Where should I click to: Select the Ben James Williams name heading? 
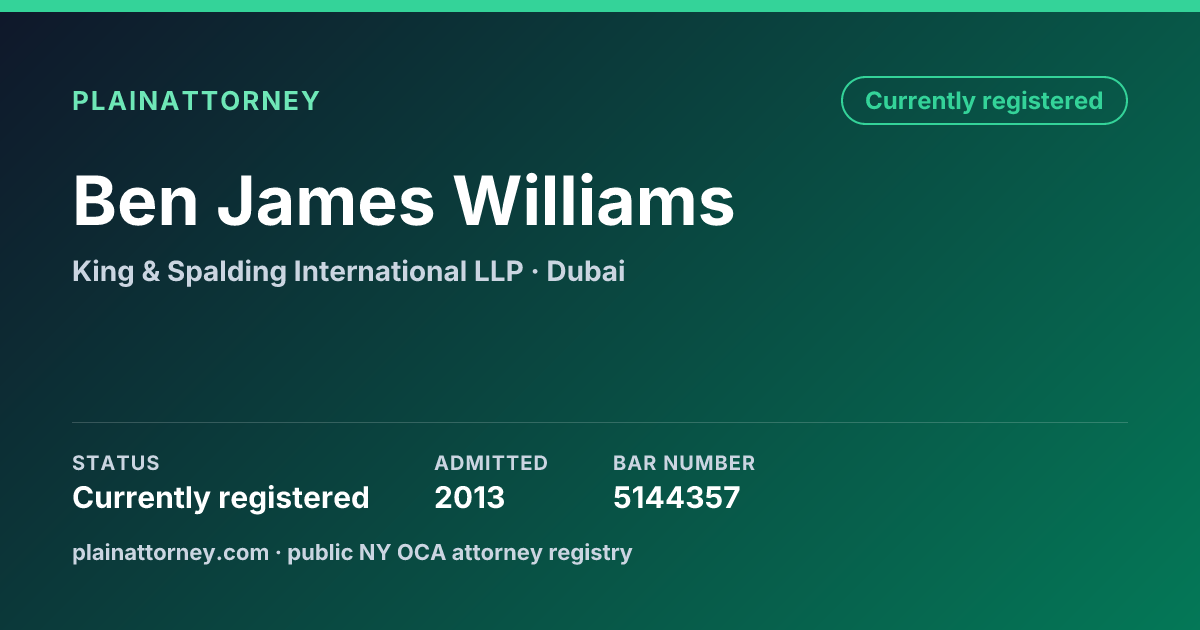point(403,201)
